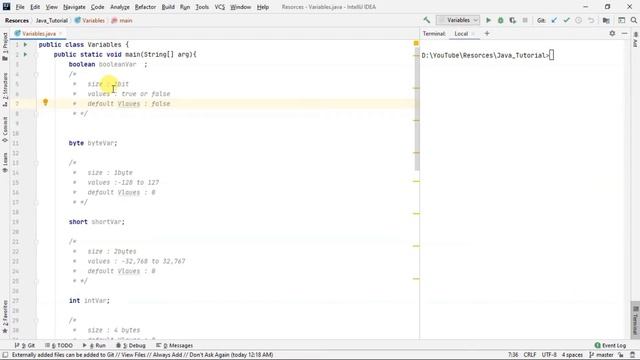
Task: Run the Variables configuration
Action: coord(488,20)
